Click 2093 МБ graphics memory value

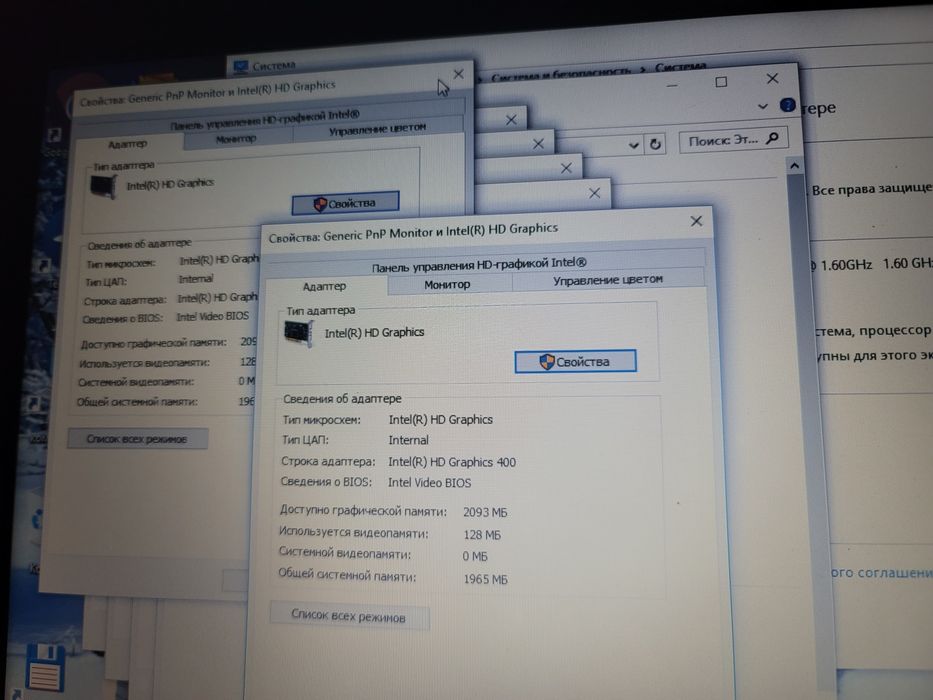(x=485, y=512)
